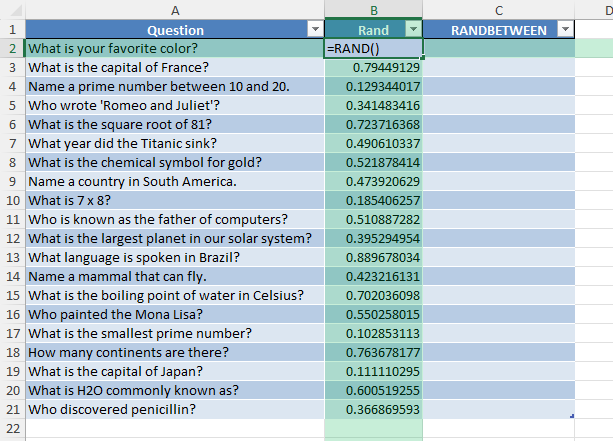Select column A header
The height and width of the screenshot is (441, 613).
pos(175,10)
